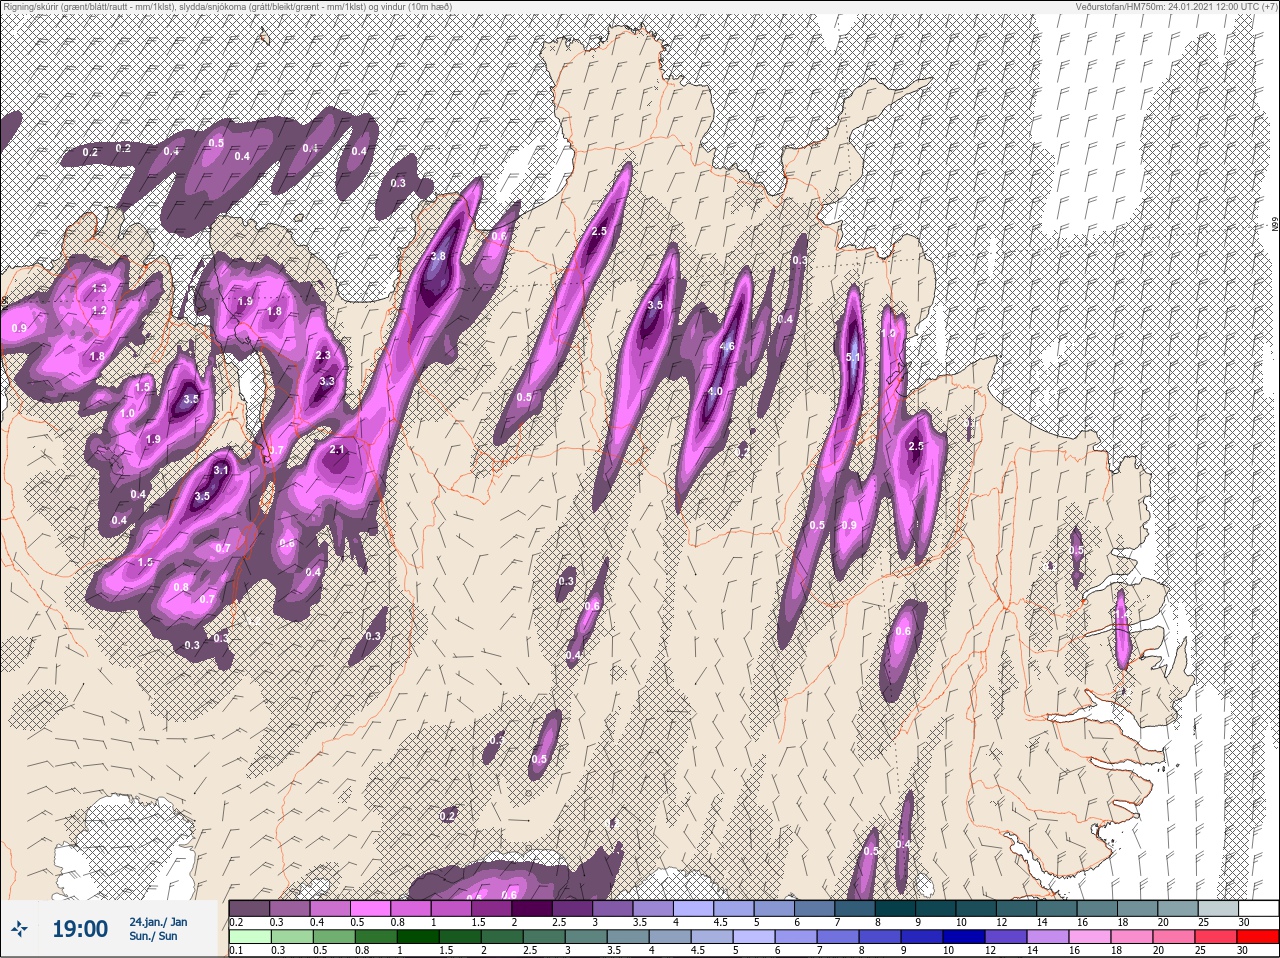Click the '24.jan./ Jan' date text
Viewport: 1280px width, 958px height.
point(158,921)
